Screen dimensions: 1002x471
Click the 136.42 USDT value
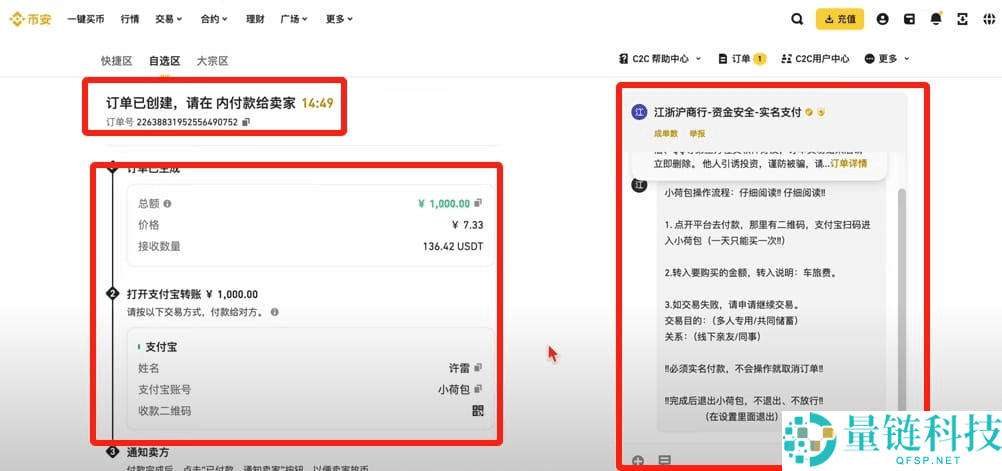coord(453,247)
